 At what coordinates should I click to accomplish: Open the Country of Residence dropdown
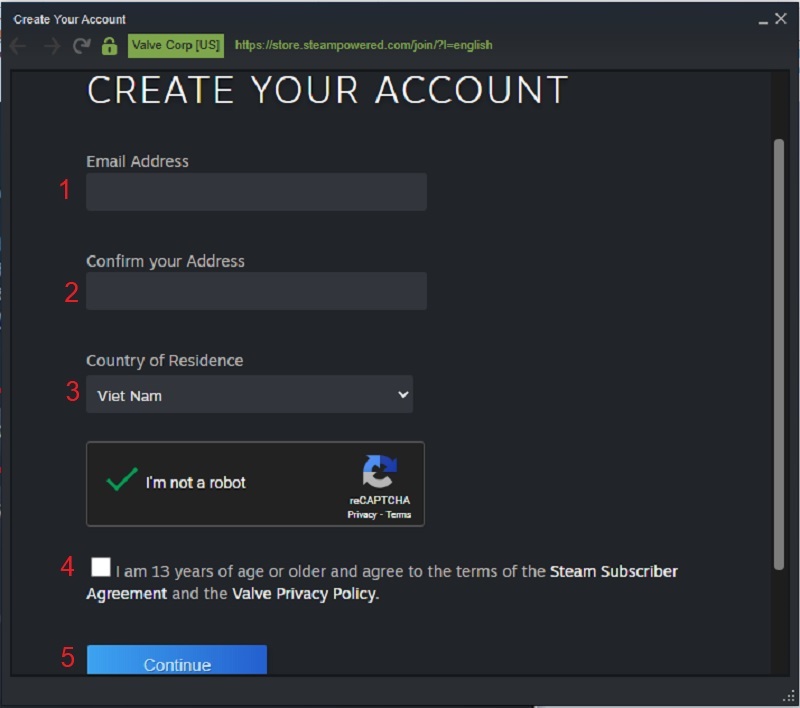249,394
